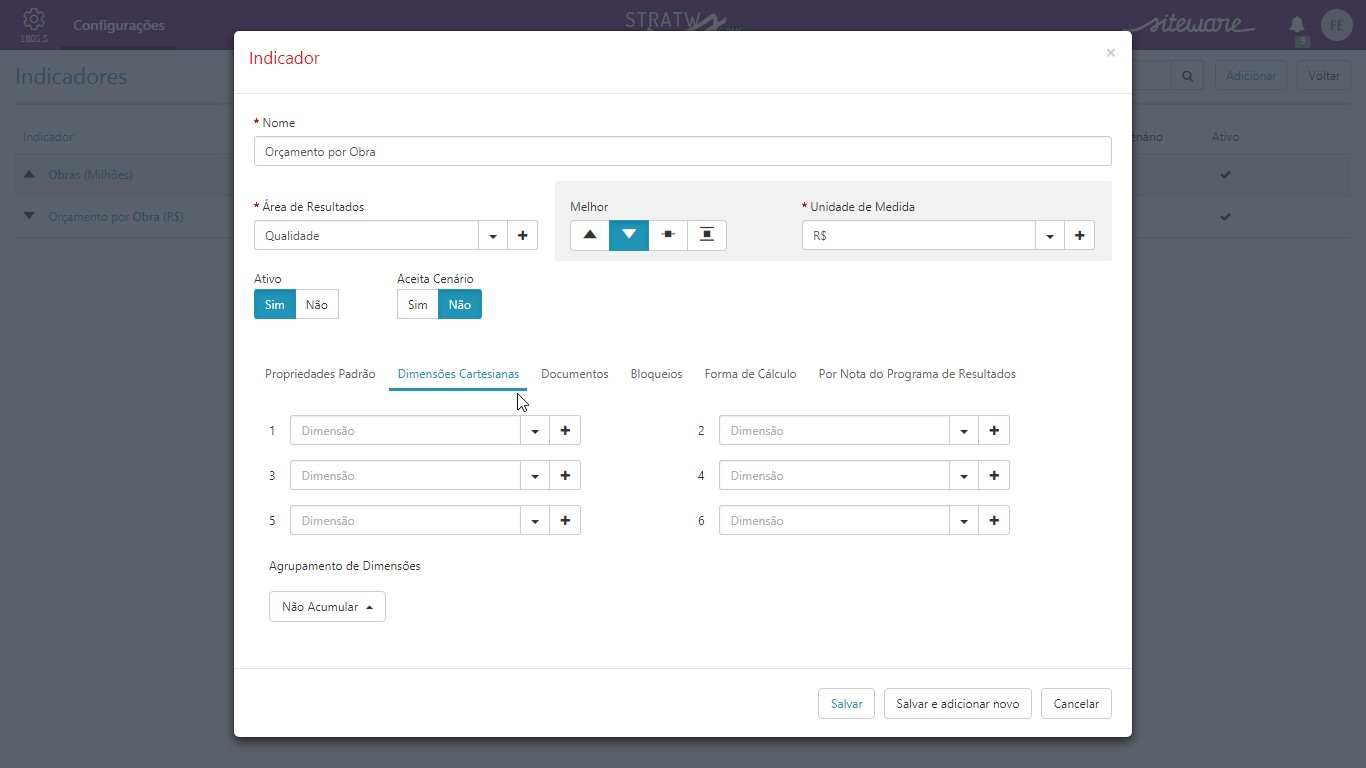
Task: Select the down arrow 'Melhor' option
Action: click(x=629, y=235)
